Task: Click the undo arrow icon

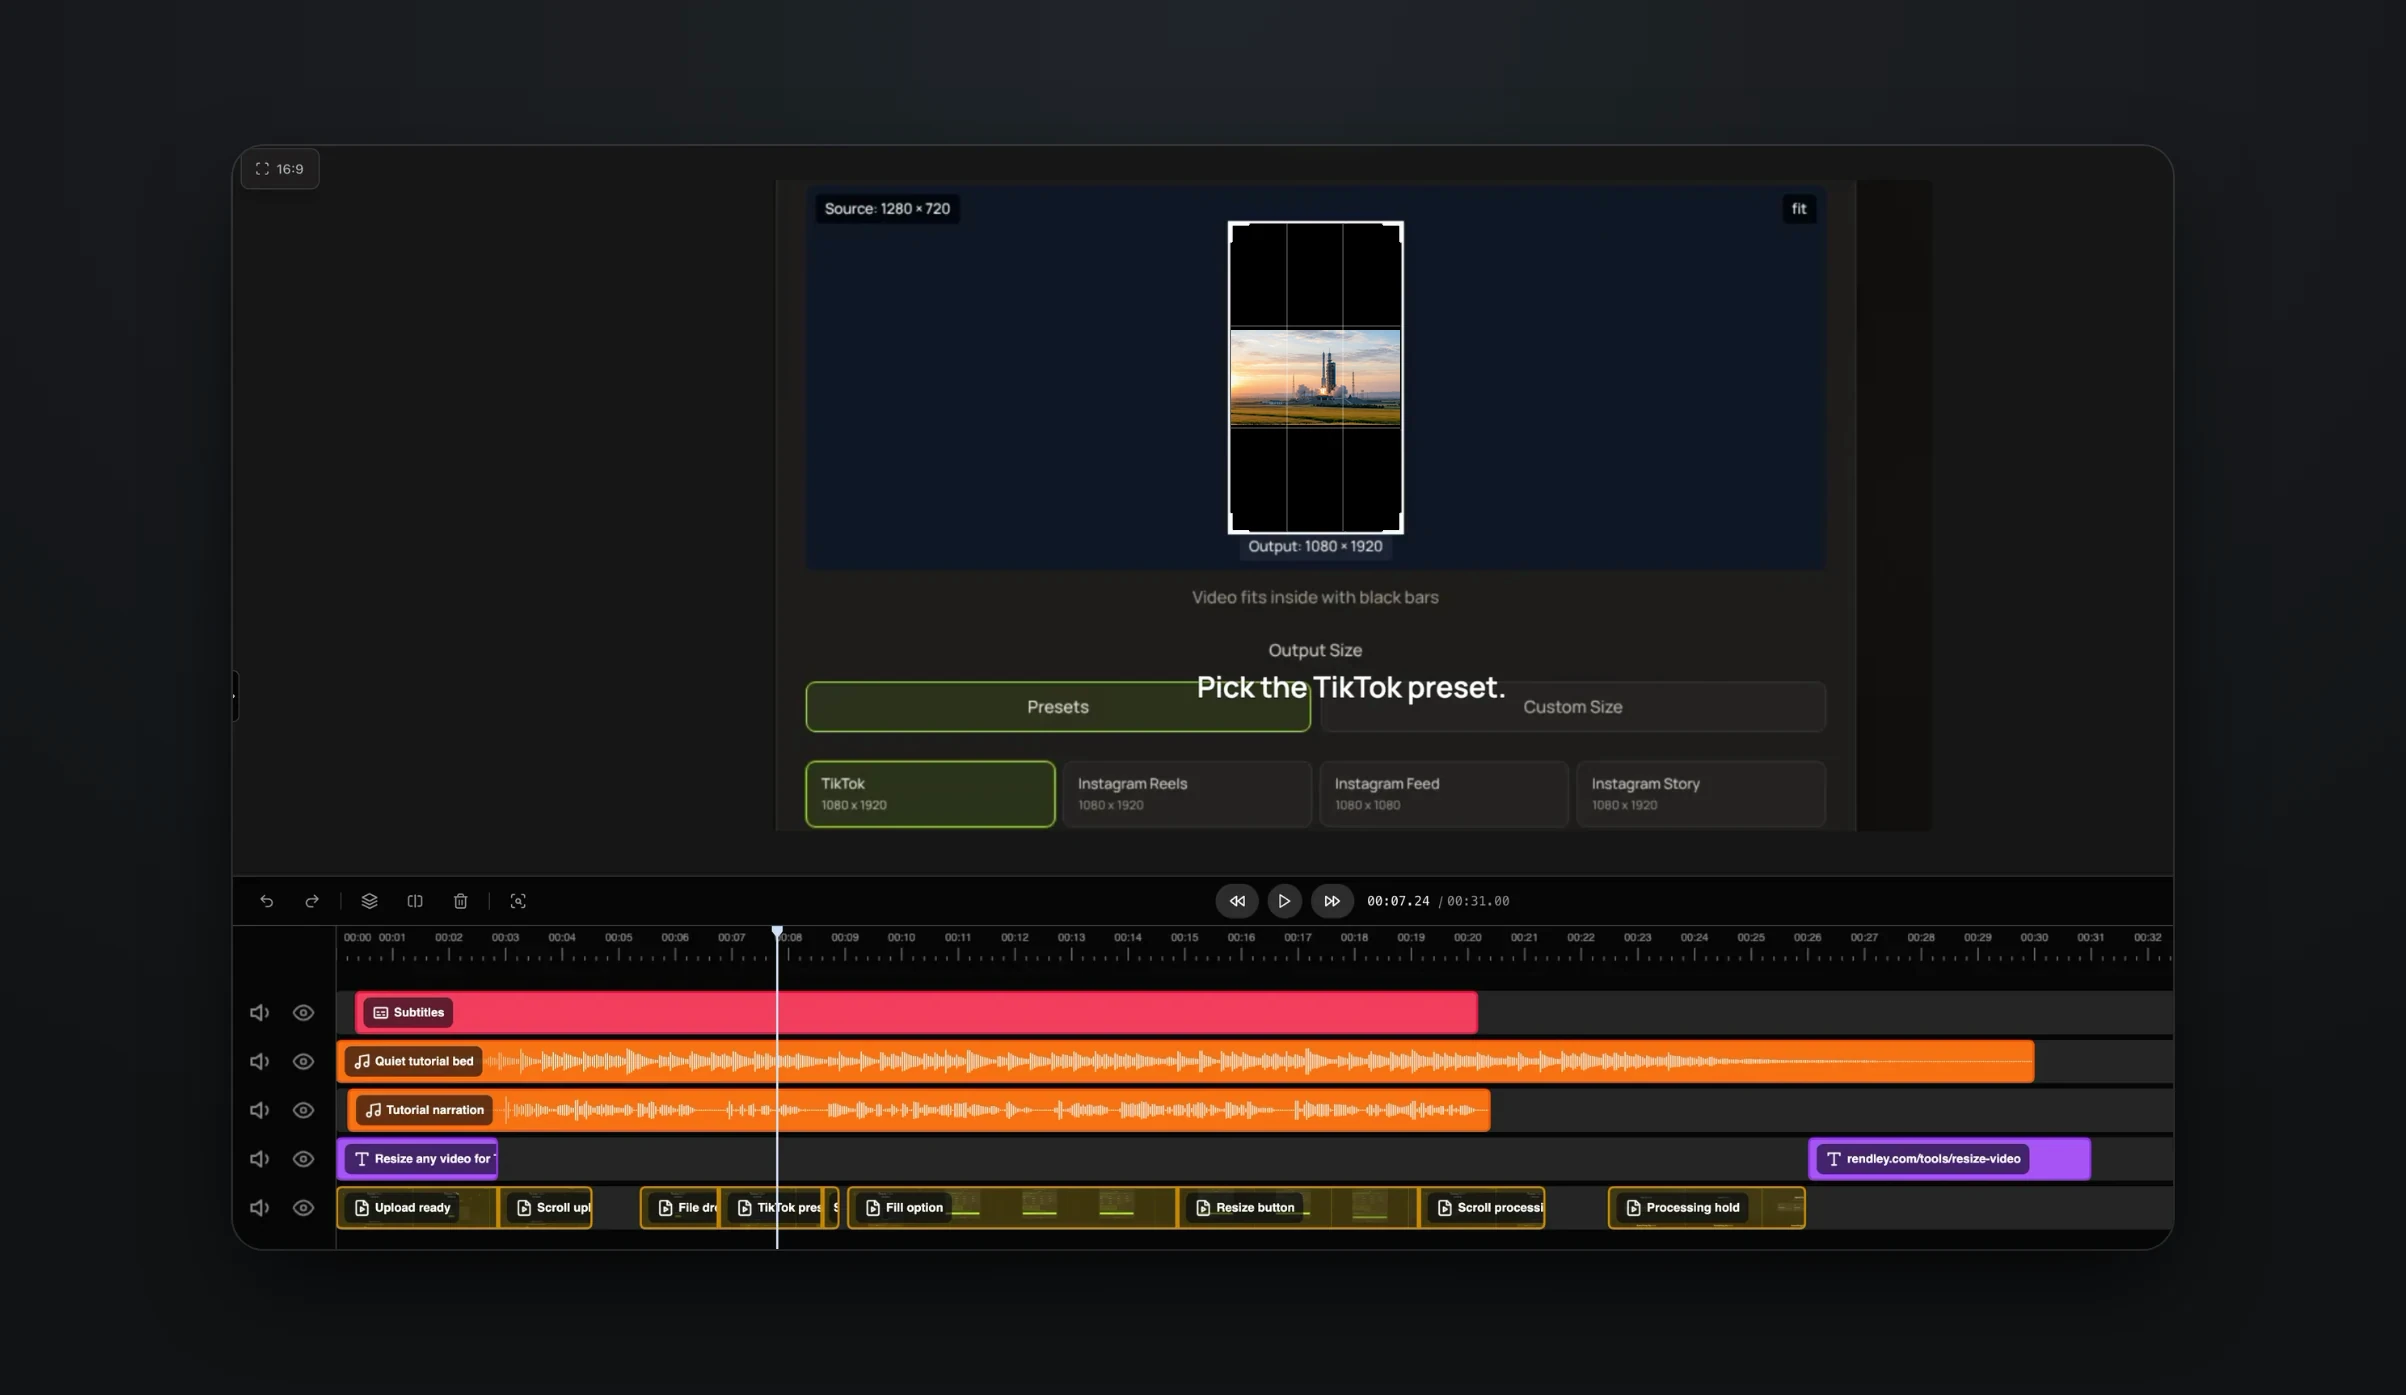Action: tap(266, 901)
